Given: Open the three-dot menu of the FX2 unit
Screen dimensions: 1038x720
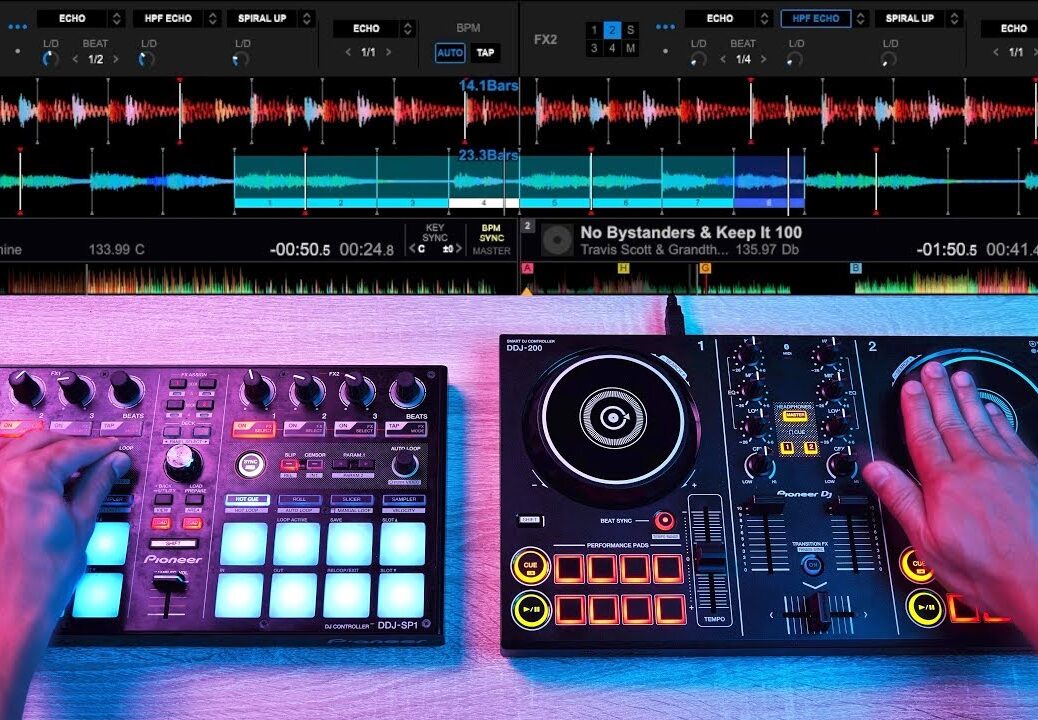Looking at the screenshot, I should click(x=665, y=27).
